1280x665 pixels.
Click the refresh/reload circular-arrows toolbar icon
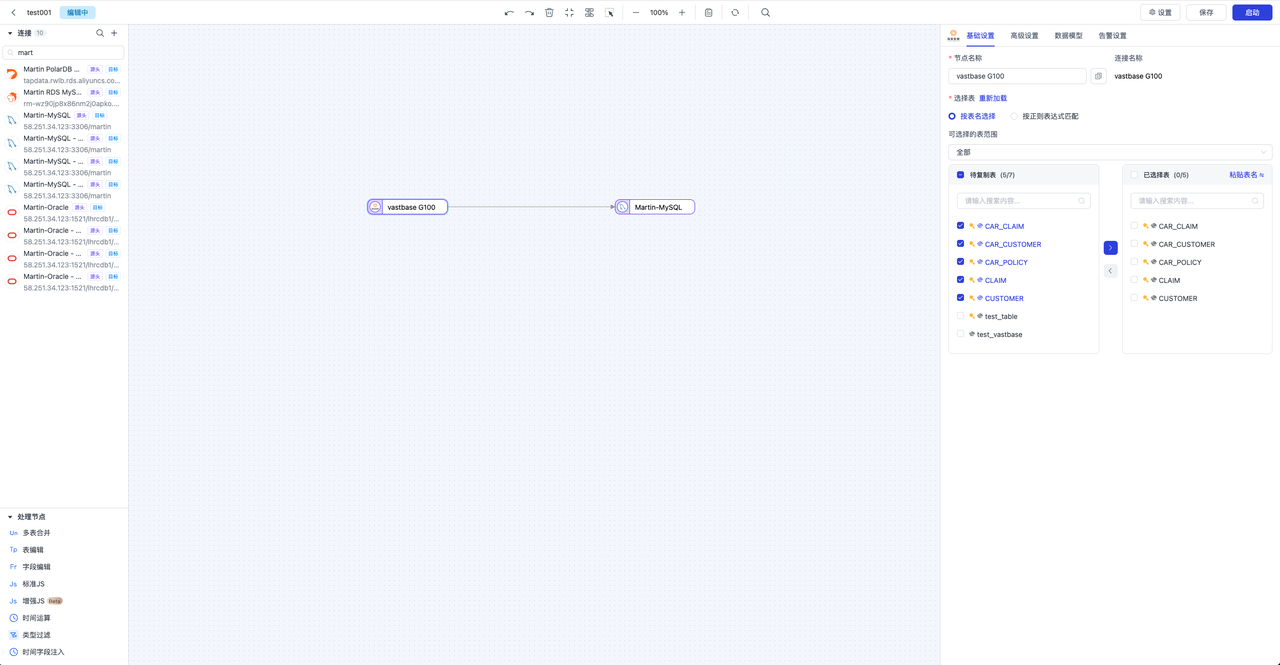click(x=735, y=13)
